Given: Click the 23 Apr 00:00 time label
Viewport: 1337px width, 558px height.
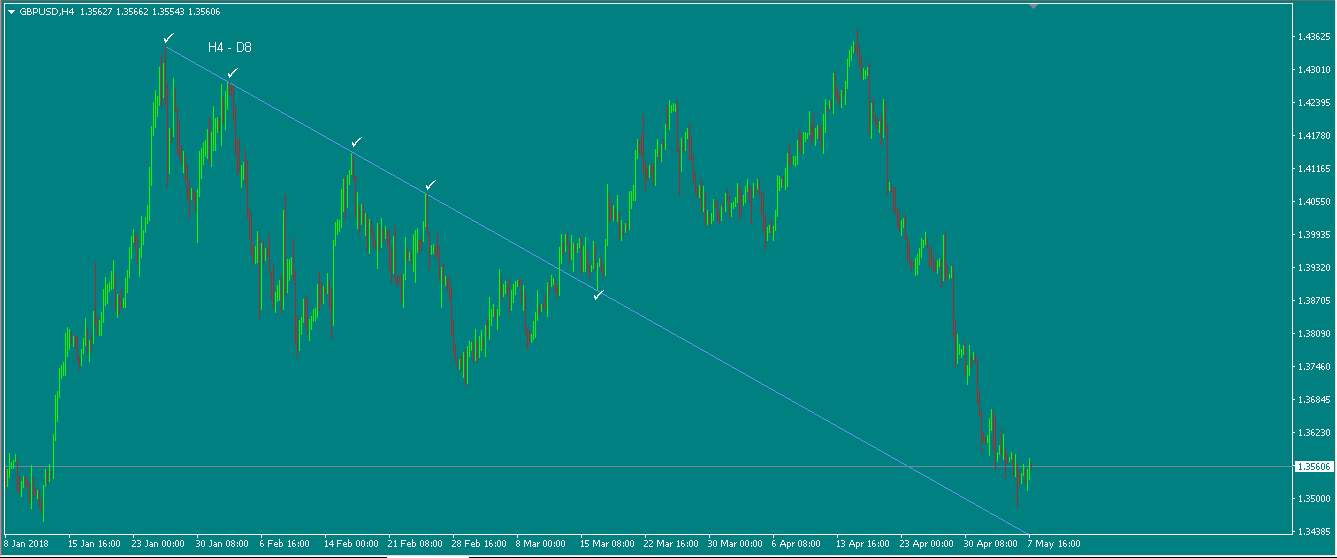Looking at the screenshot, I should pyautogui.click(x=927, y=544).
